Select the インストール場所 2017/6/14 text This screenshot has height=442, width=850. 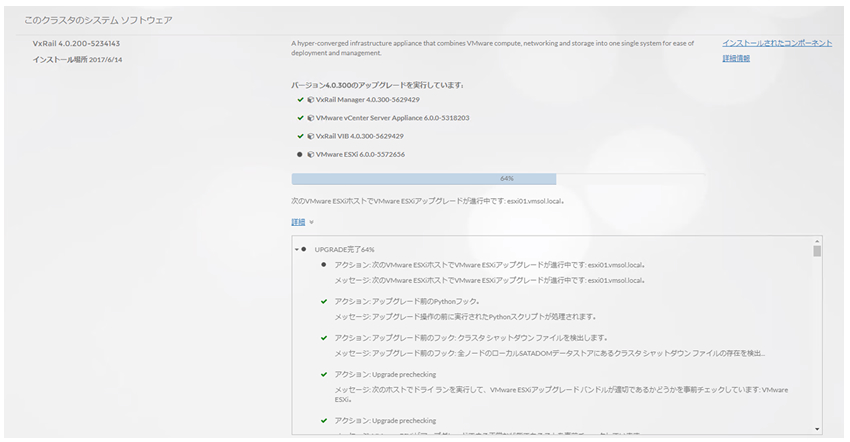click(78, 60)
